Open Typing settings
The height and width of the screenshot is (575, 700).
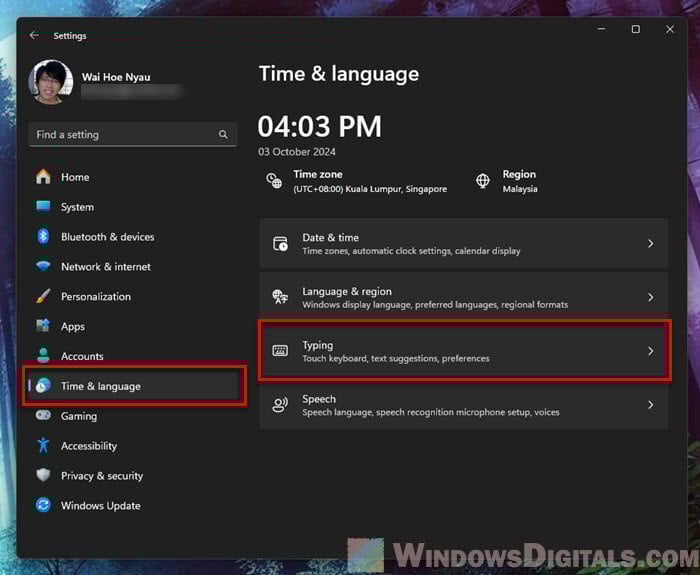[463, 351]
